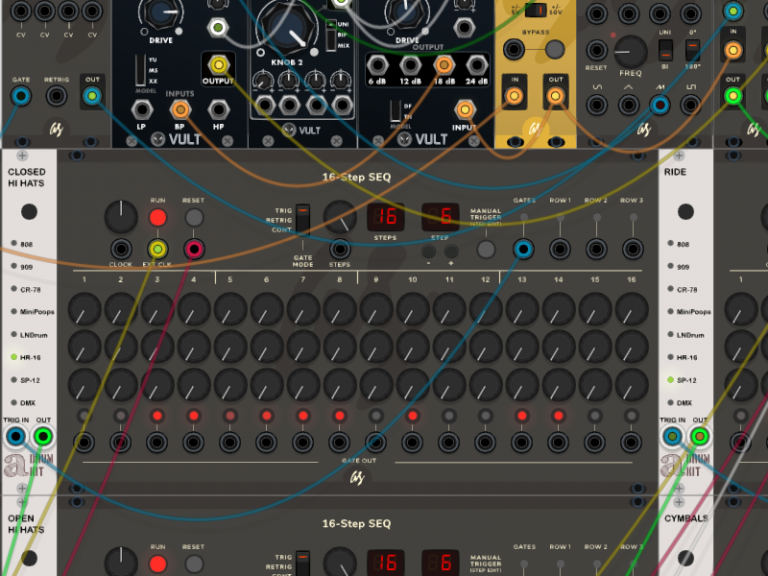The image size is (768, 576).
Task: Click the RESET button on the first 16-Step SEQ
Action: 194,217
